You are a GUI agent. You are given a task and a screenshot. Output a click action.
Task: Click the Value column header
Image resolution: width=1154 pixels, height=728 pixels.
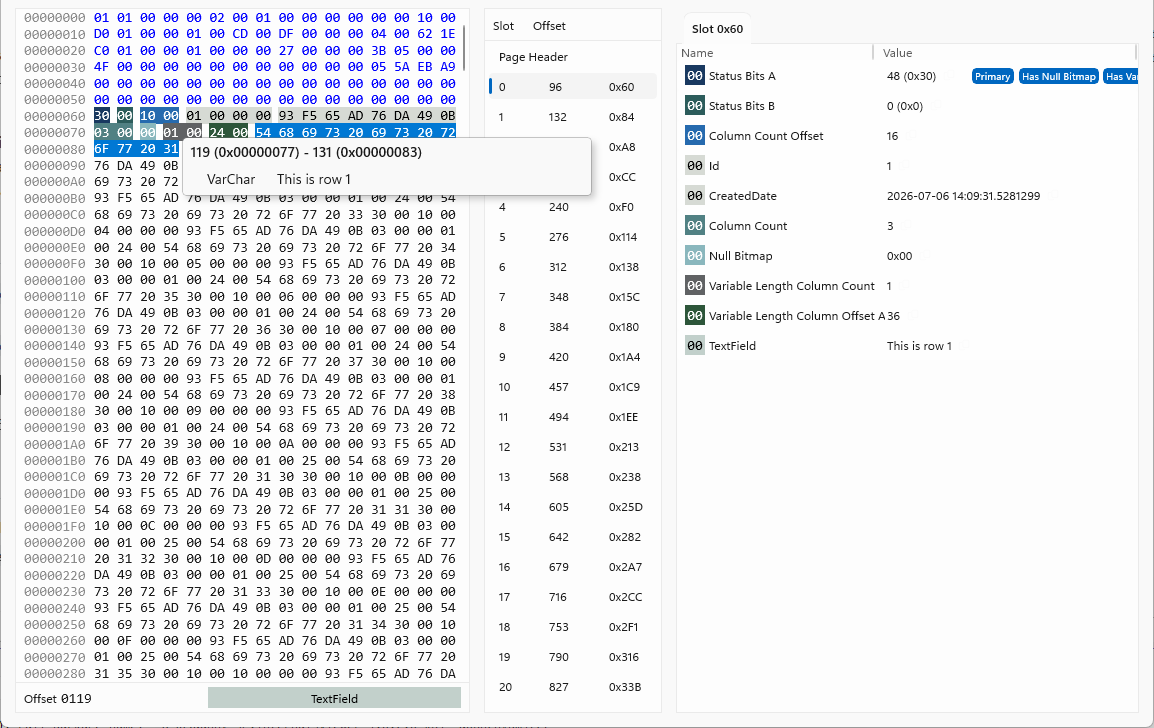click(x=897, y=53)
